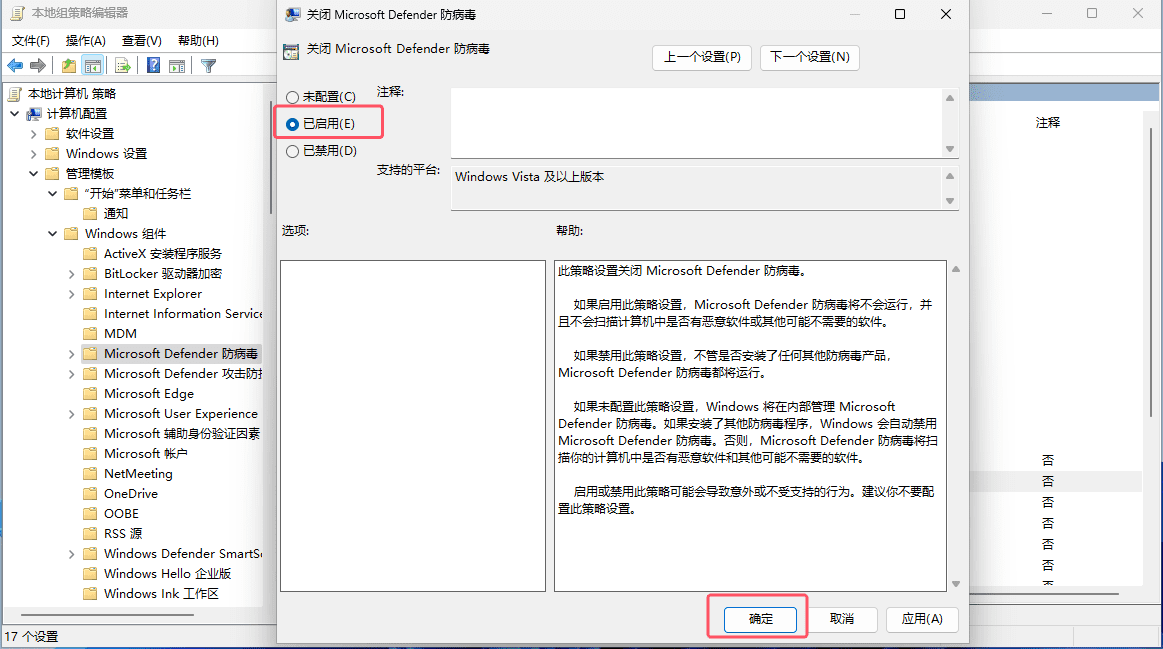Select the 未配置(C) radio button

(x=292, y=97)
